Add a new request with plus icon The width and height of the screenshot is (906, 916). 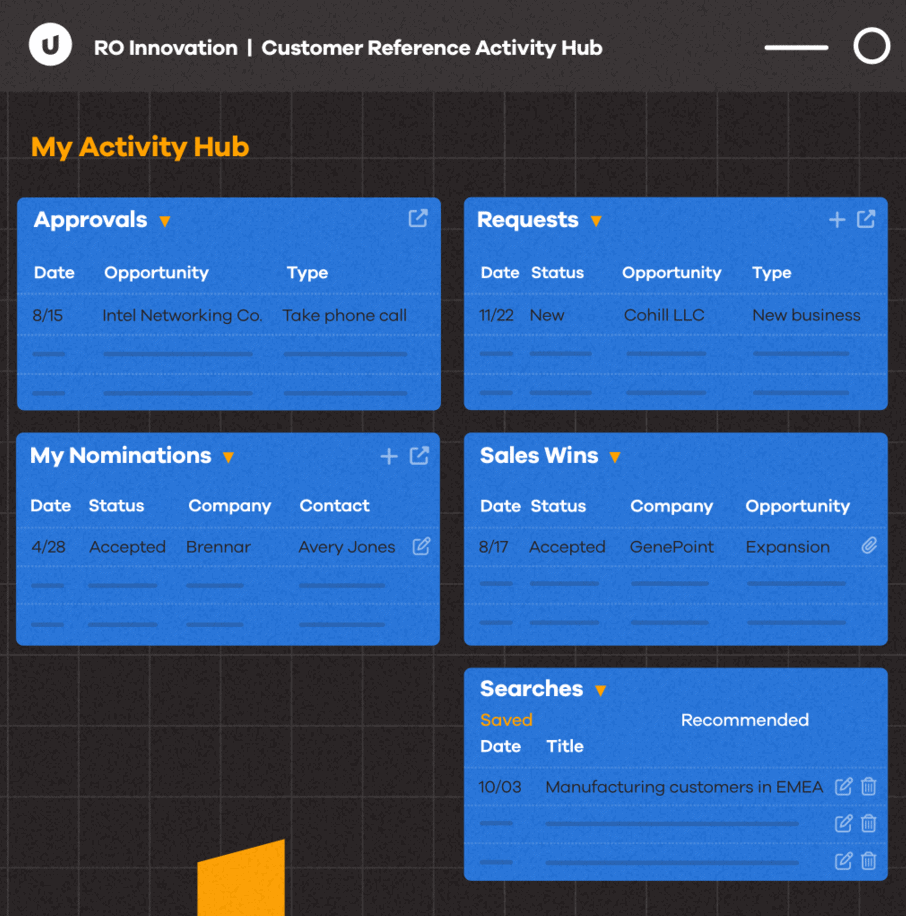click(x=836, y=220)
